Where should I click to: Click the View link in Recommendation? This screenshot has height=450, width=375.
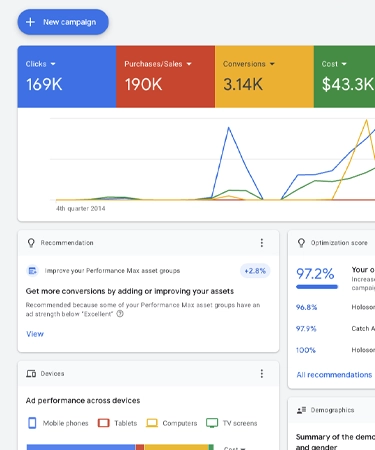coord(35,334)
